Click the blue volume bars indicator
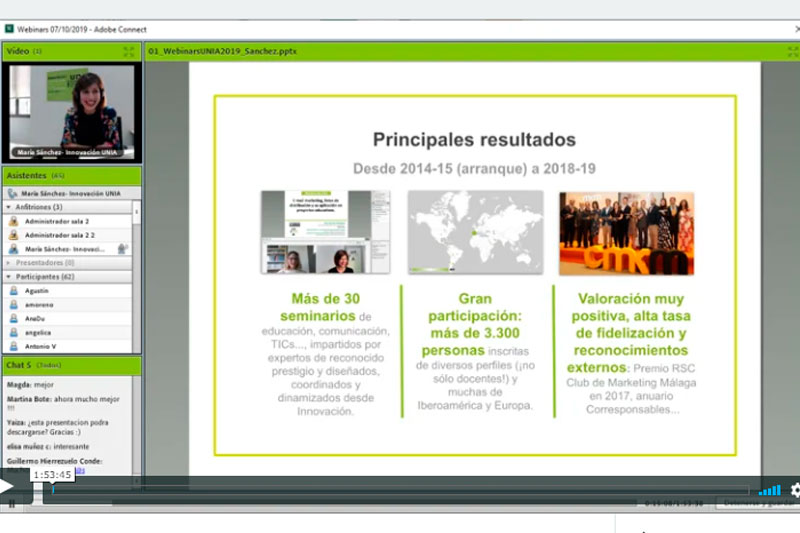800x533 pixels. coord(769,490)
